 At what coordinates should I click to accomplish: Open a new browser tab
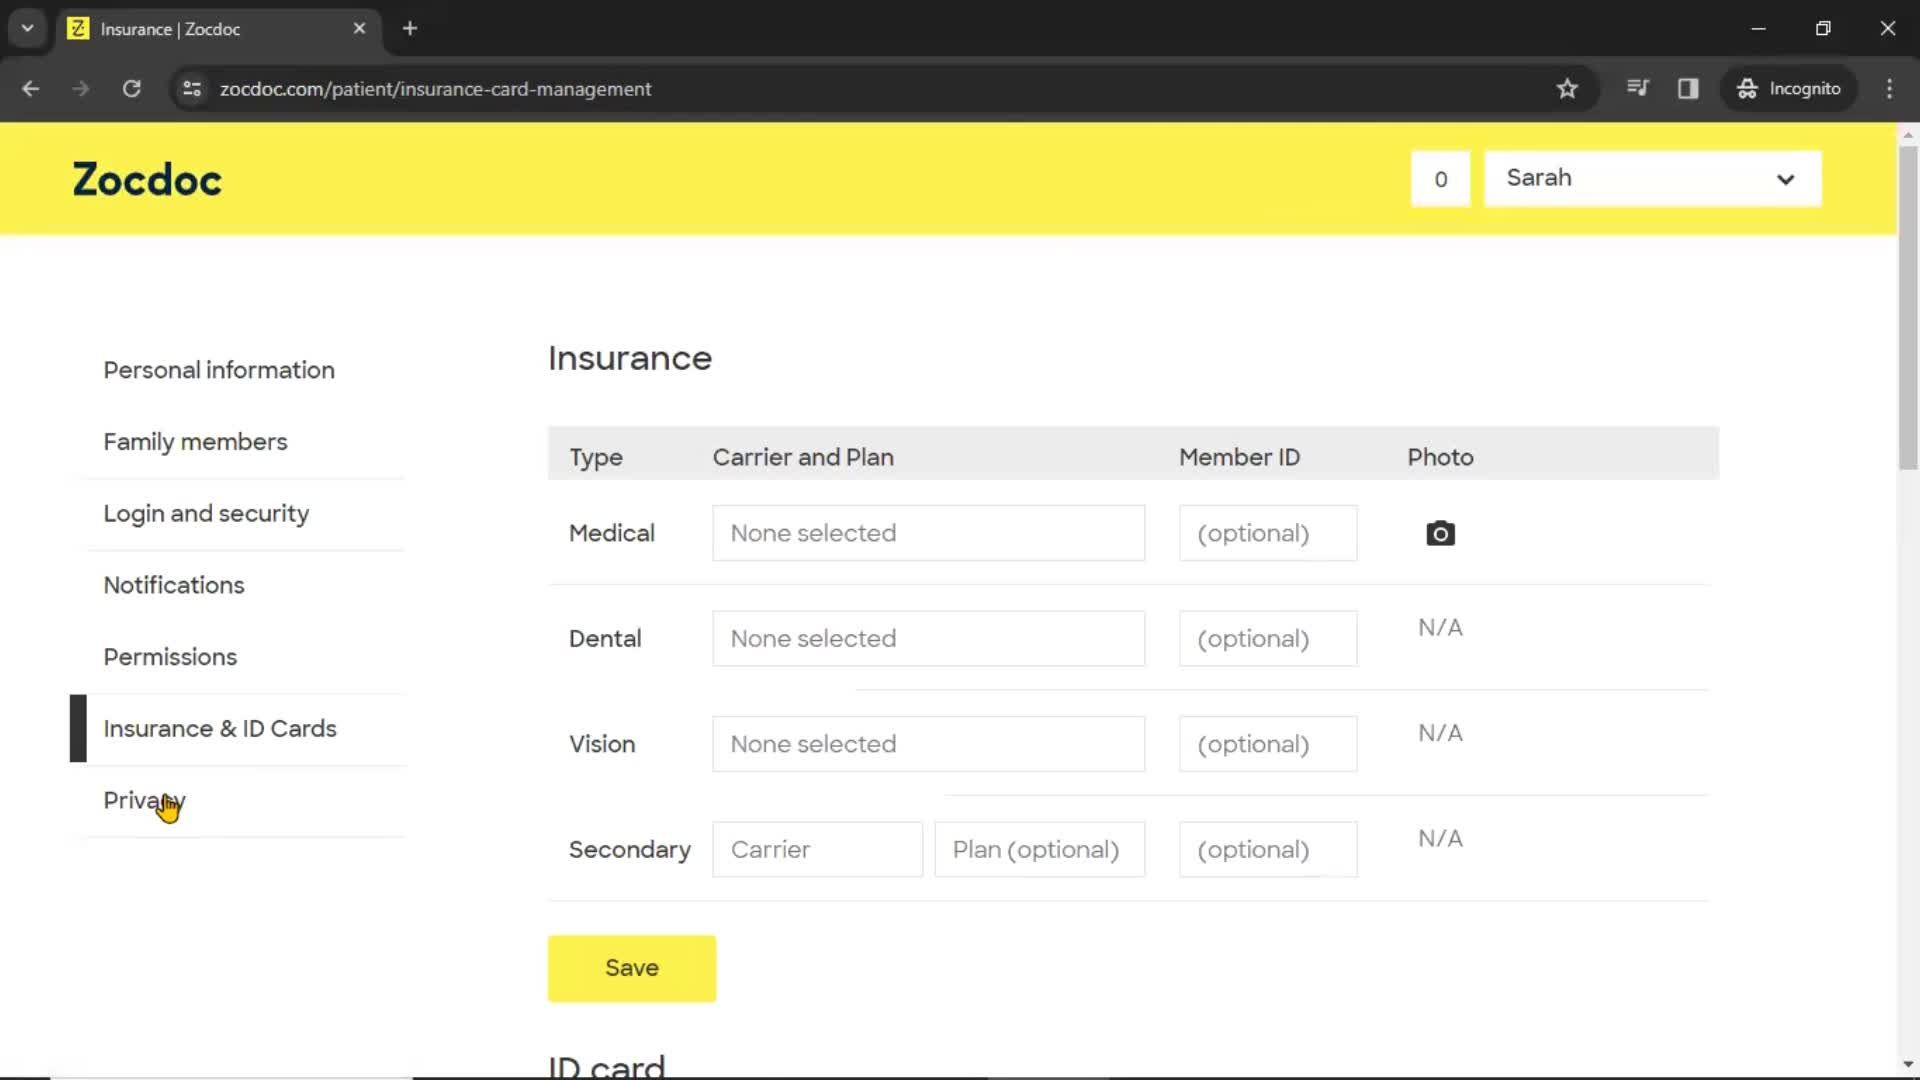(x=410, y=28)
